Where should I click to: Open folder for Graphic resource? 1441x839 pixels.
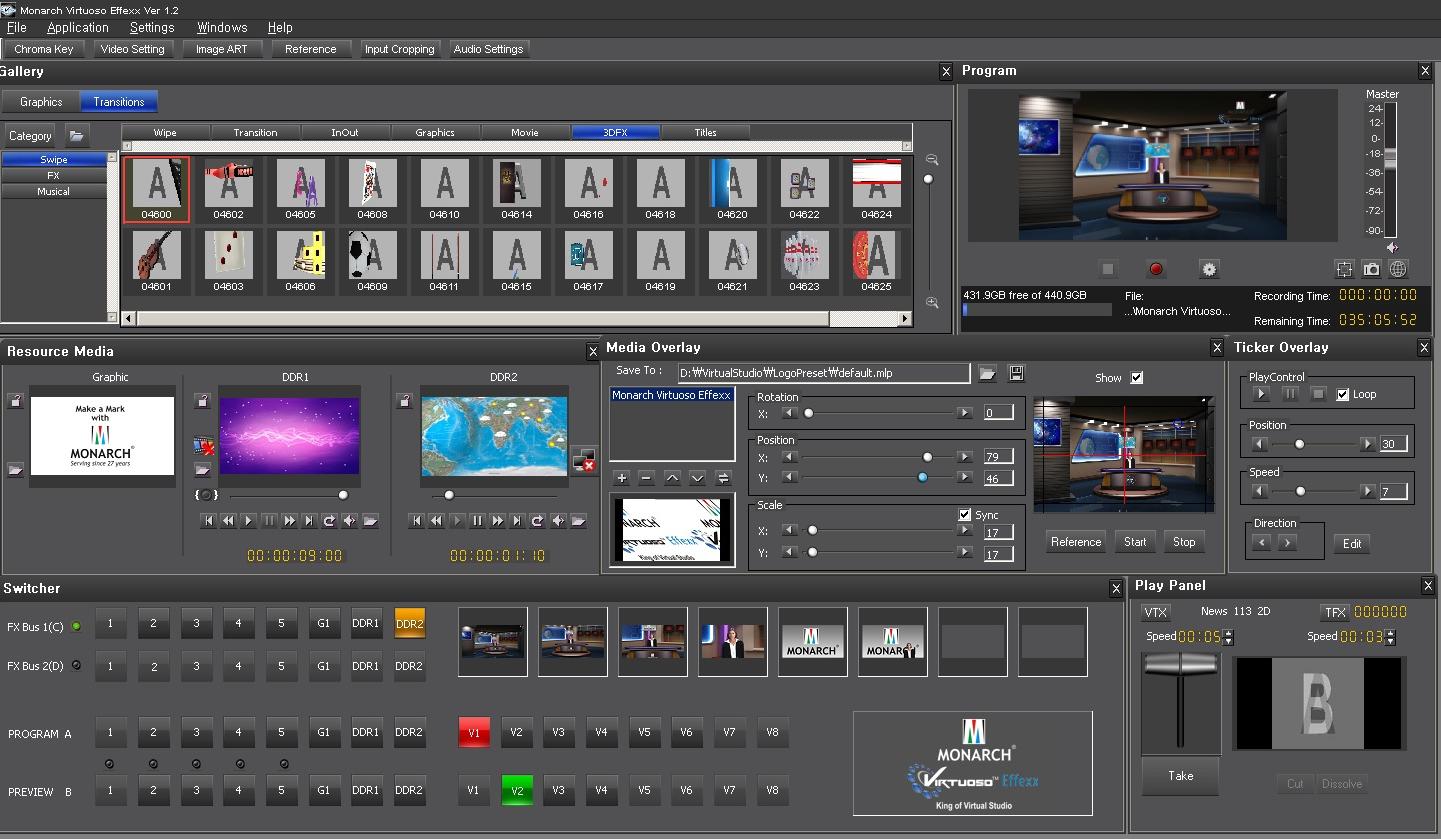[16, 469]
